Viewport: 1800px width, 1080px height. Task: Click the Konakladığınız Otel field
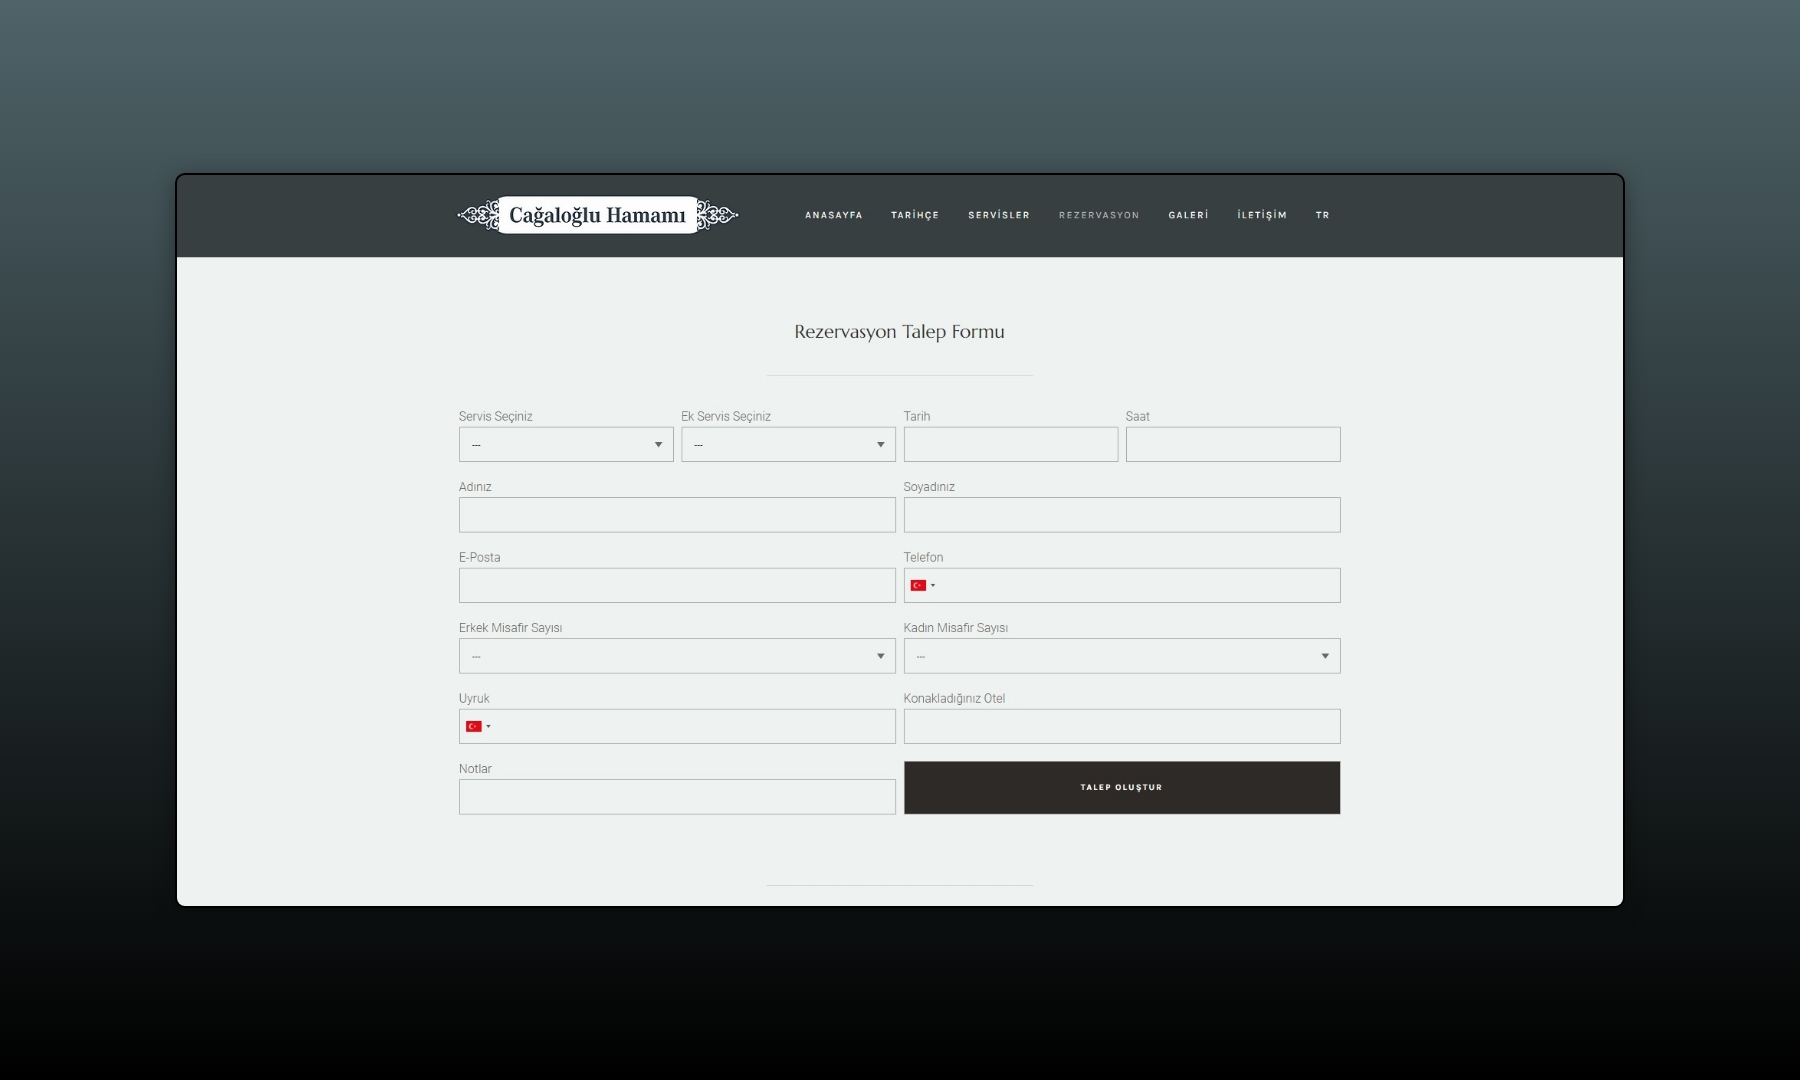click(x=1121, y=727)
